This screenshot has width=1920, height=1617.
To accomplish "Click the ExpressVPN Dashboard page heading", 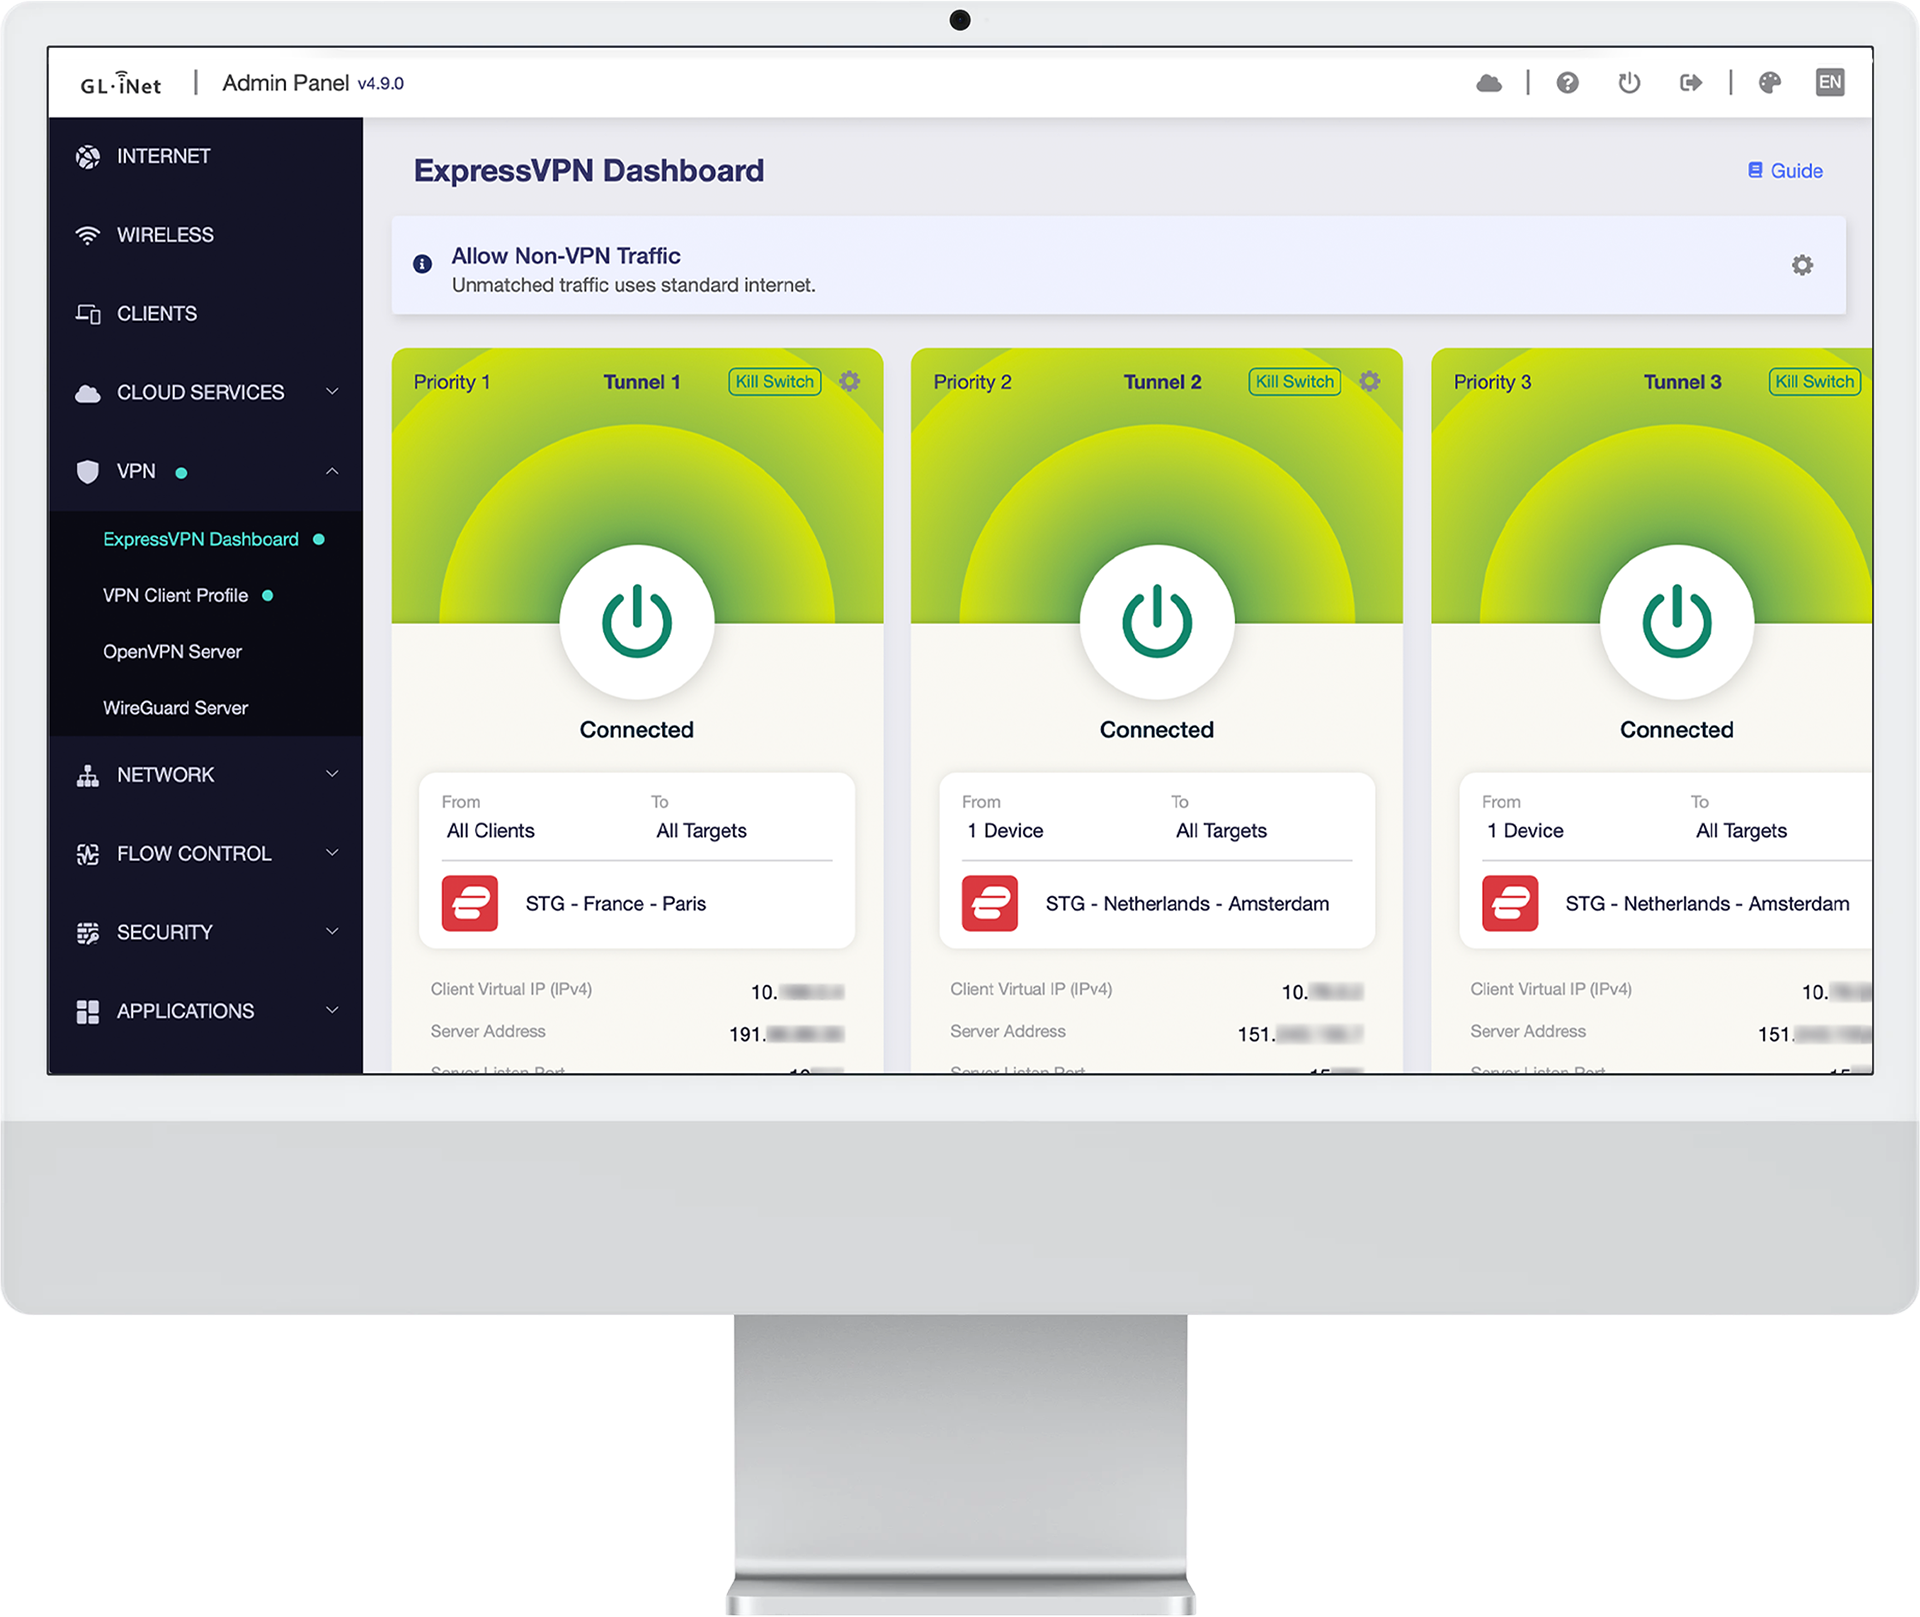I will (589, 171).
